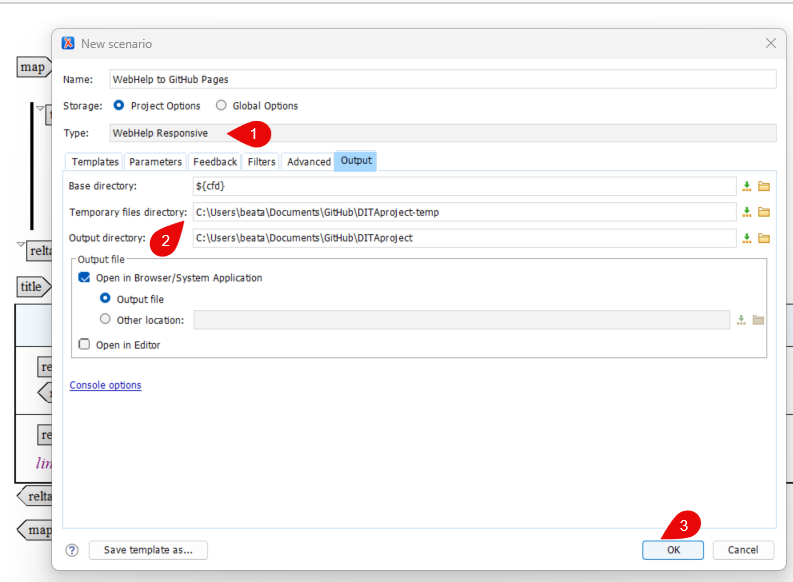This screenshot has width=793, height=582.
Task: Click the Oxygen icon in dialog title
Action: point(68,43)
